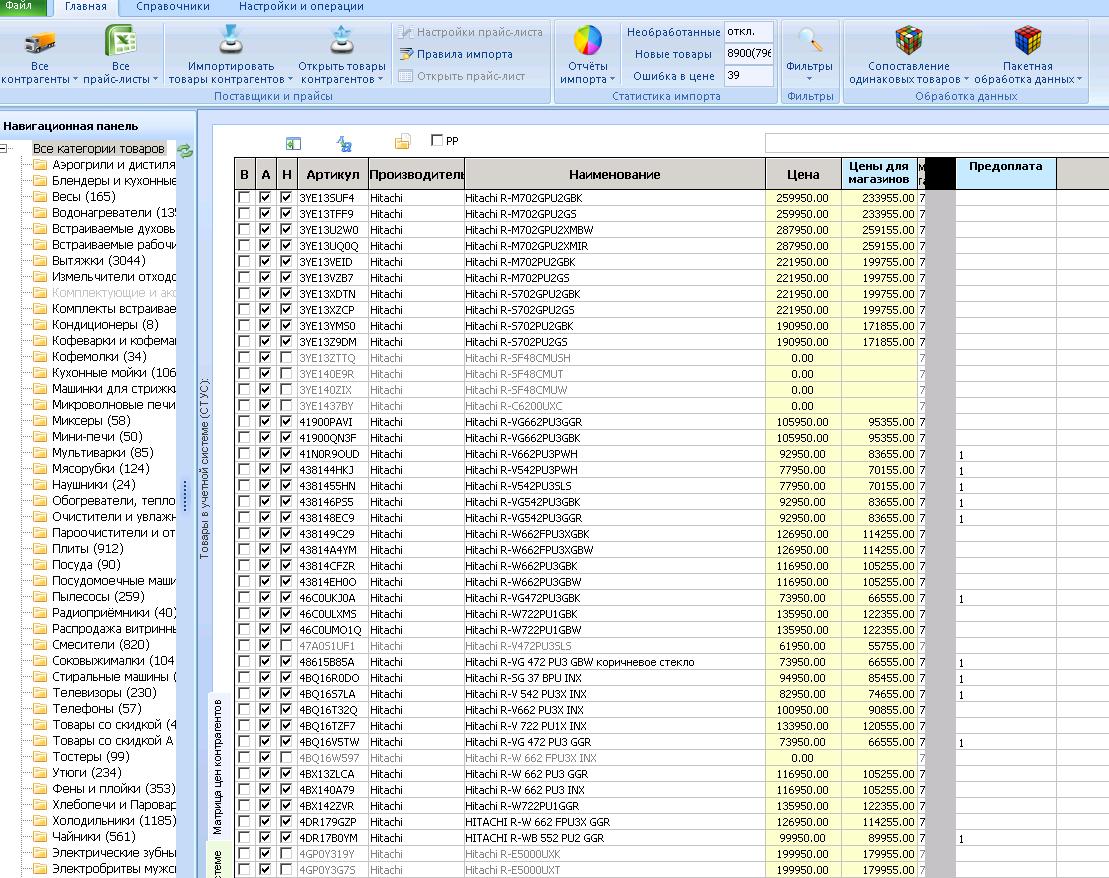The width and height of the screenshot is (1109, 878).
Task: Open the 'Пакетная обработка данных' dropdown arrow
Action: click(x=1079, y=80)
